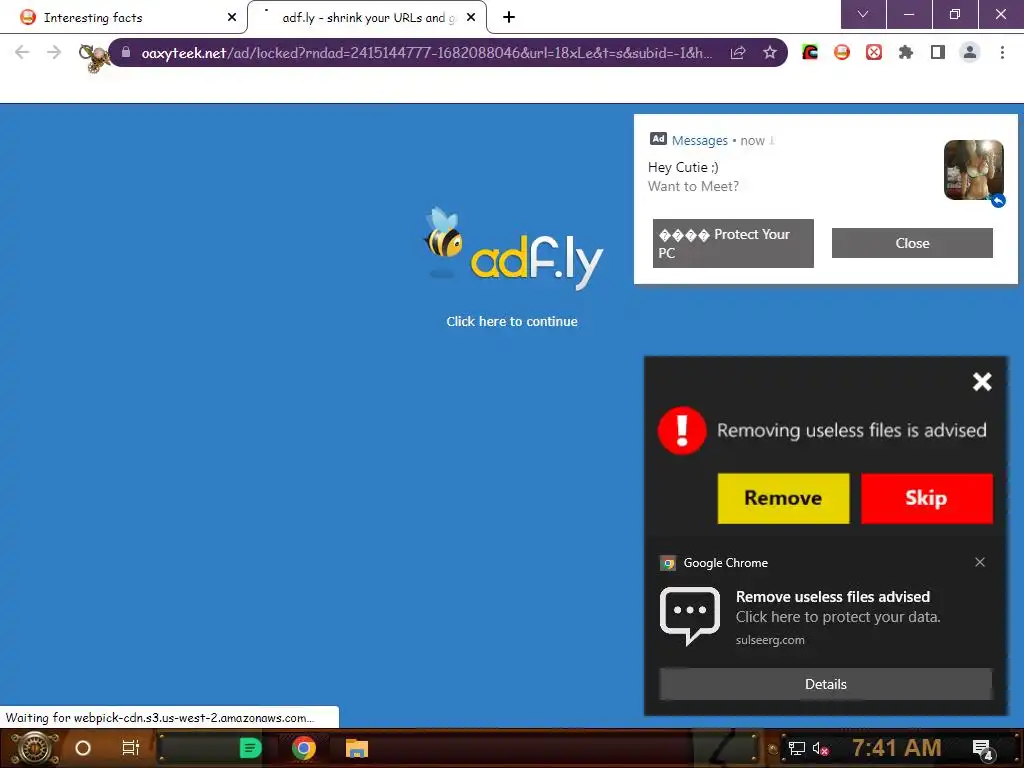This screenshot has height=768, width=1024.
Task: Close the adf.ly tab
Action: (471, 17)
